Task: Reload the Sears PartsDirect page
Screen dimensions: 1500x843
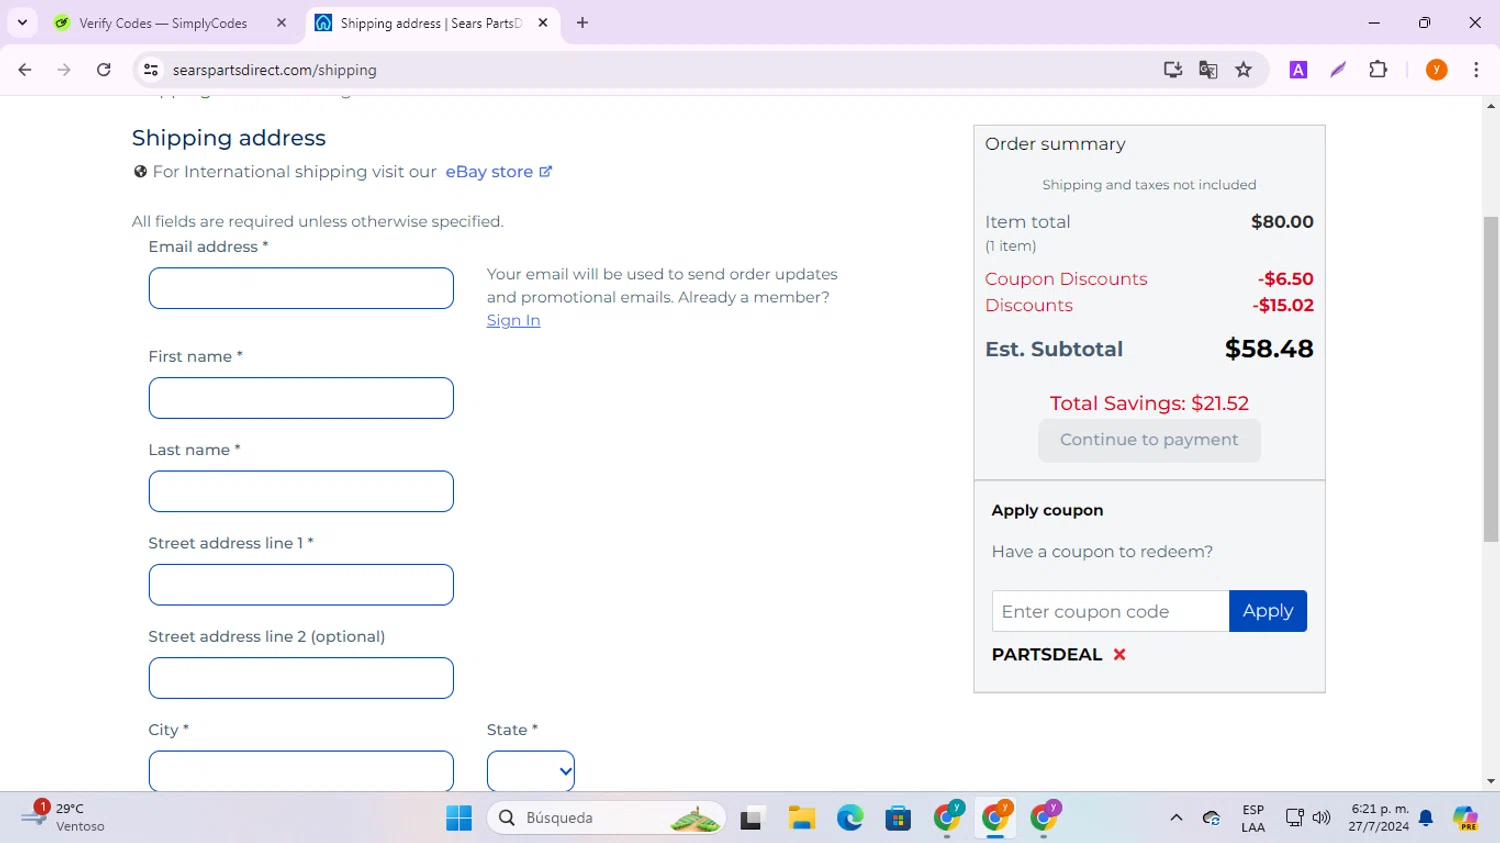Action: (x=104, y=70)
